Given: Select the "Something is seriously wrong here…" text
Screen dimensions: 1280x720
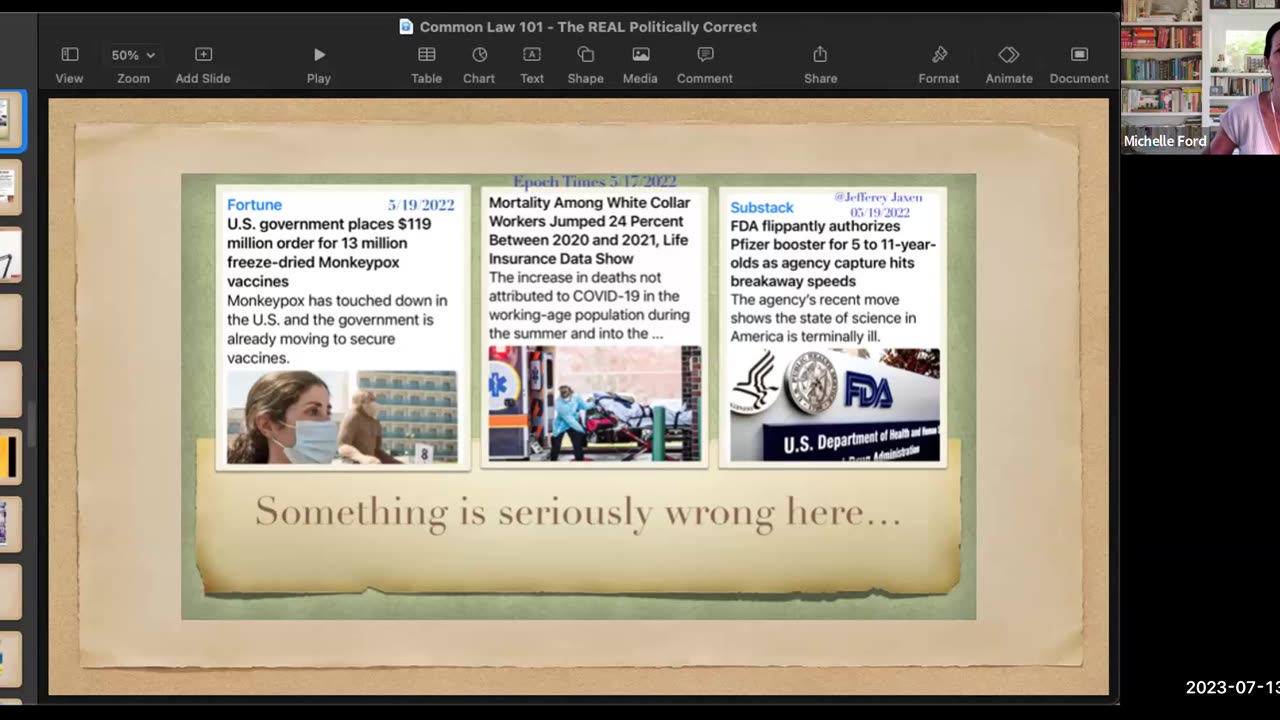Looking at the screenshot, I should 578,511.
